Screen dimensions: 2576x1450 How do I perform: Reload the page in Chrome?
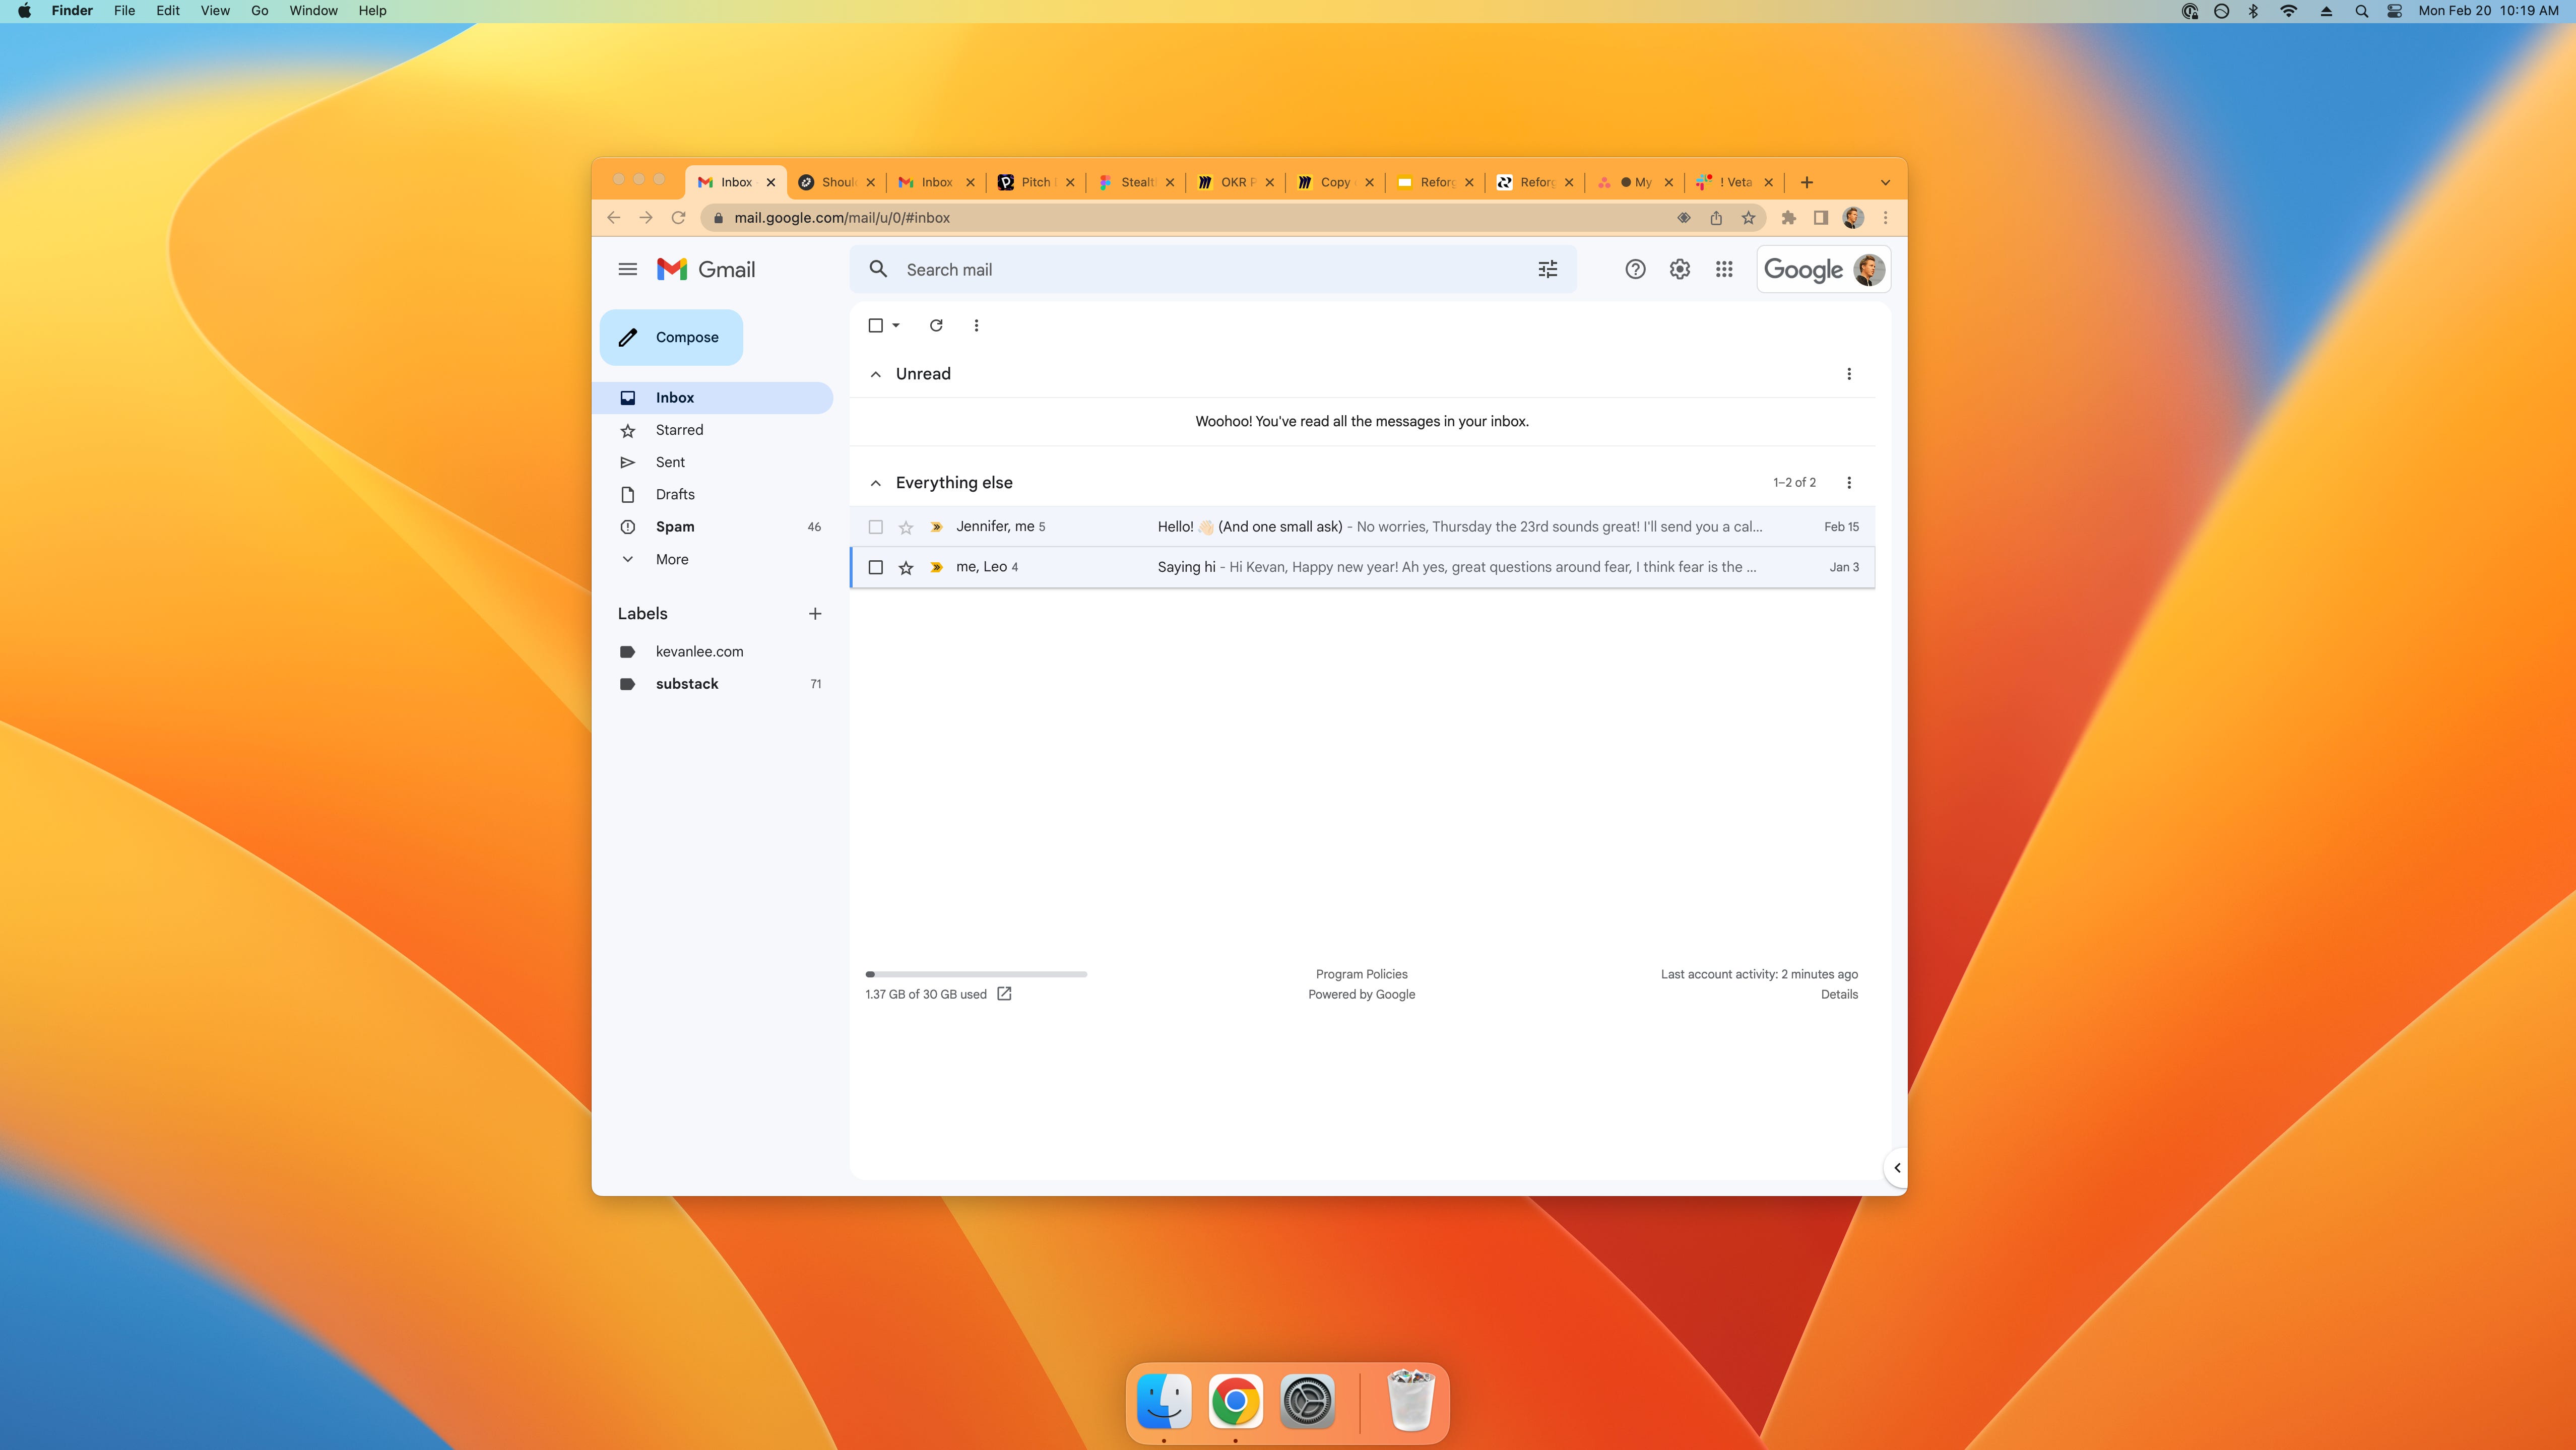point(678,217)
